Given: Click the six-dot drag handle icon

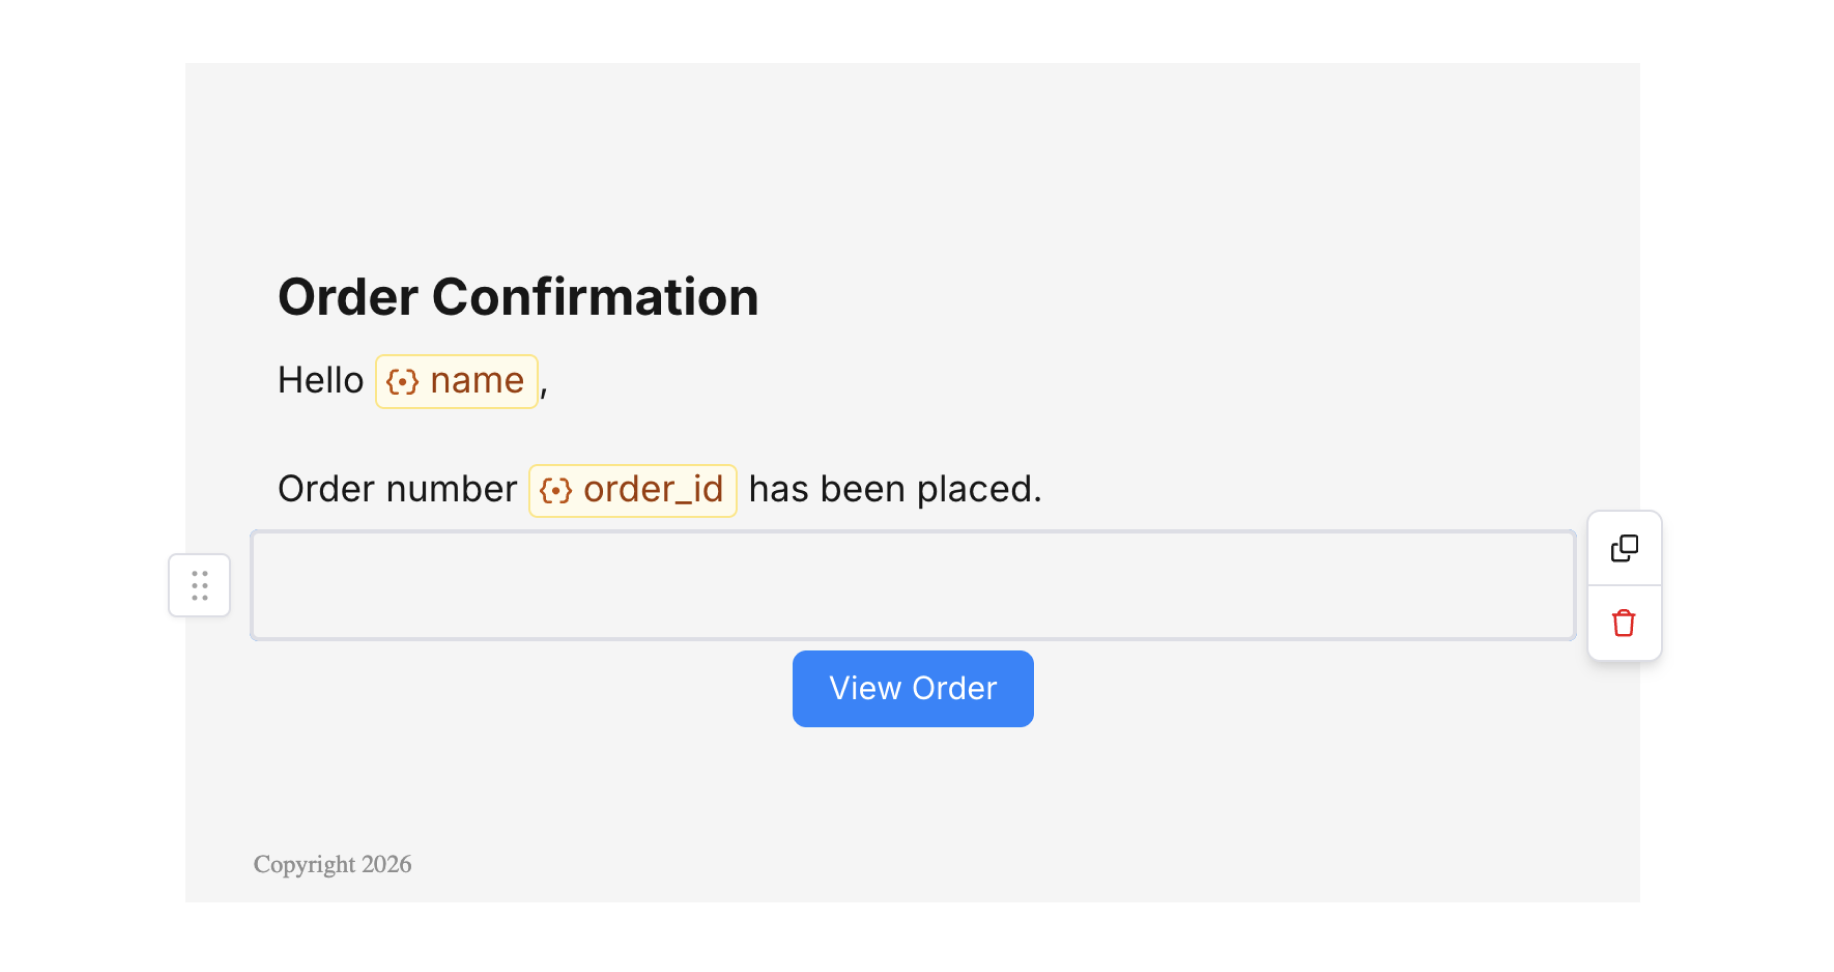Looking at the screenshot, I should pyautogui.click(x=199, y=586).
